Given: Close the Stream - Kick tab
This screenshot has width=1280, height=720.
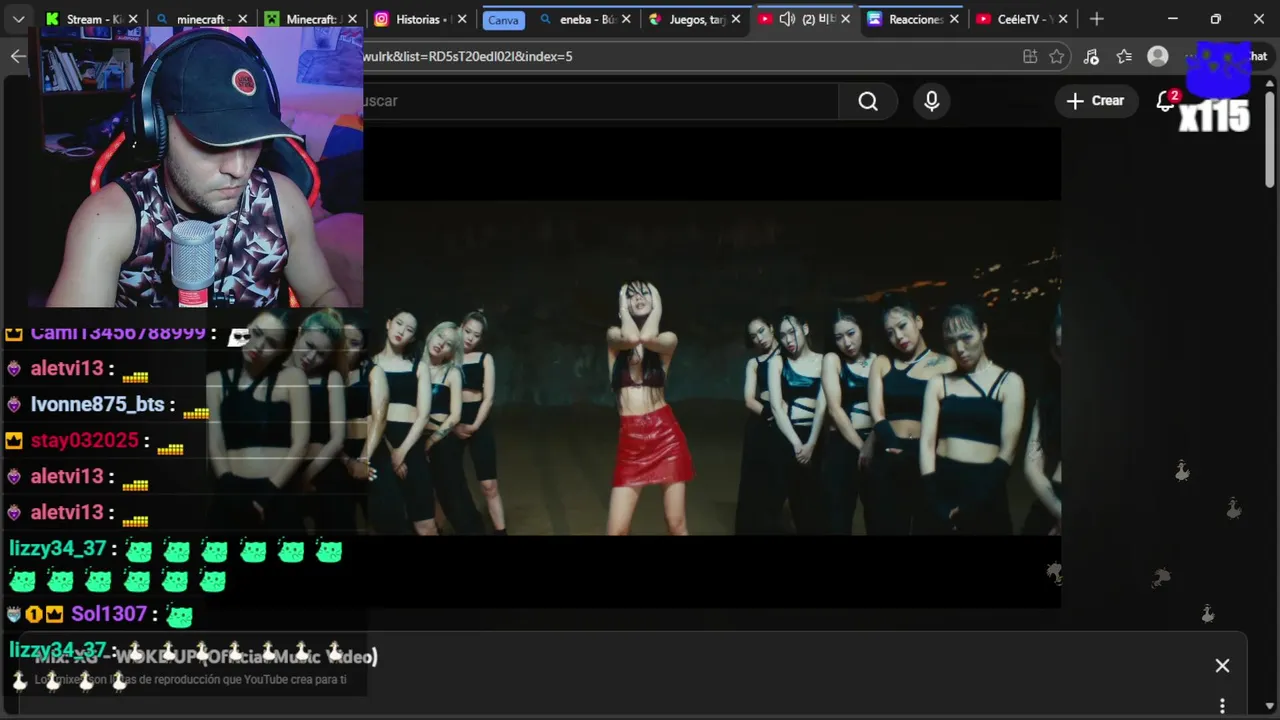Looking at the screenshot, I should pyautogui.click(x=133, y=19).
